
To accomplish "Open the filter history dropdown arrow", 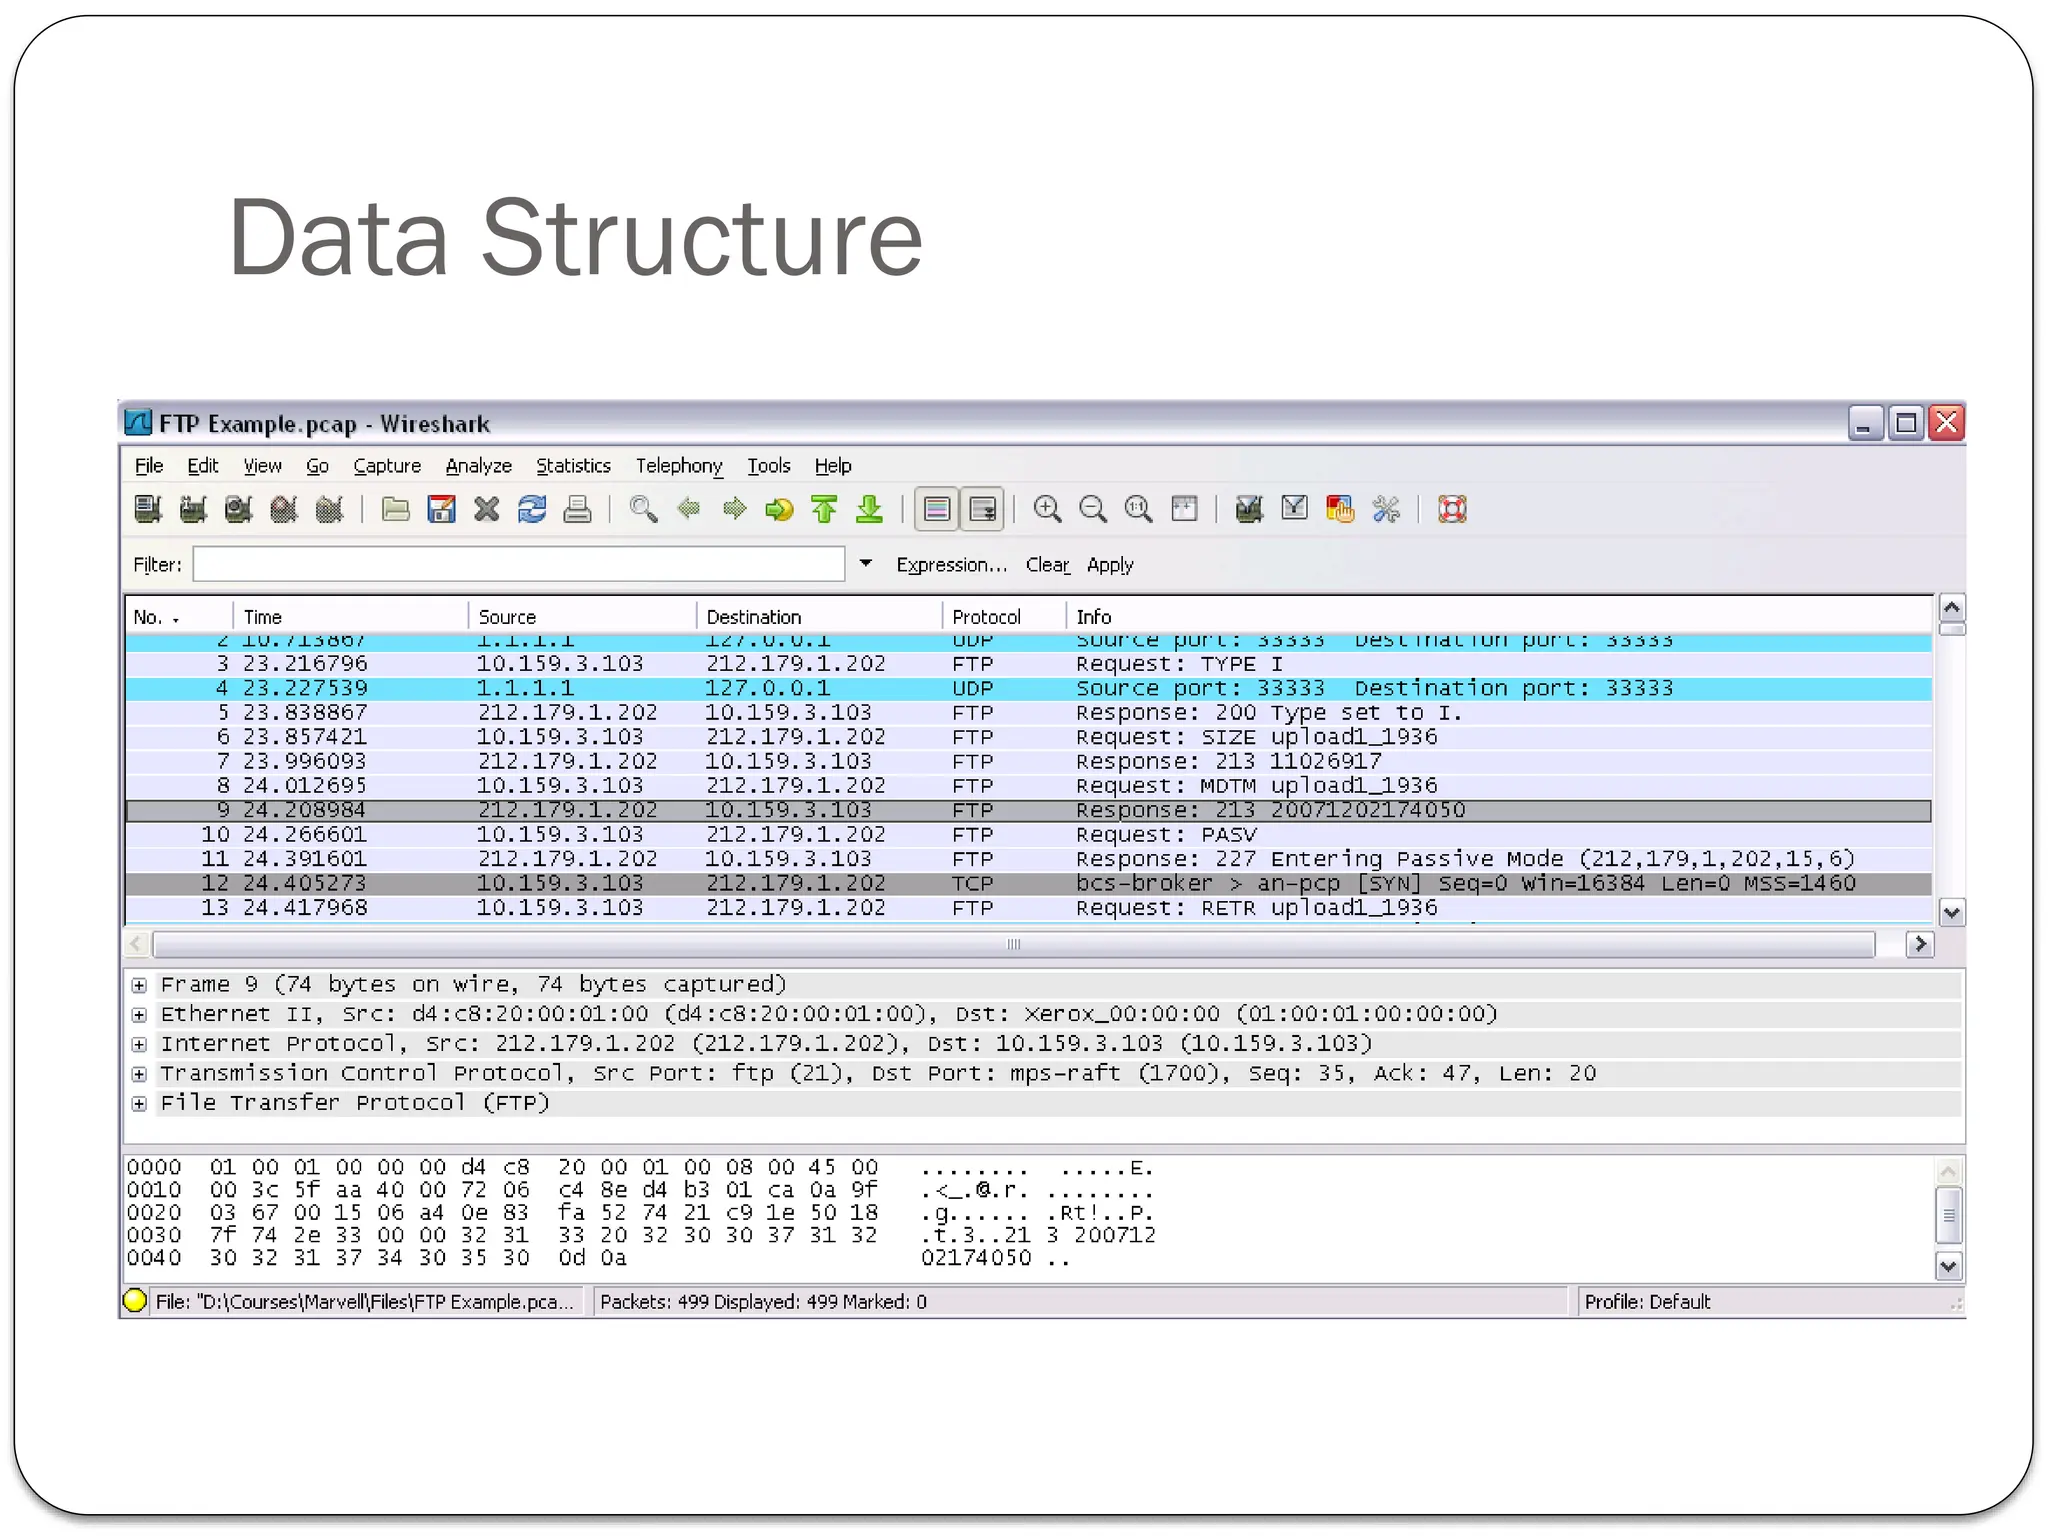I will pyautogui.click(x=866, y=564).
